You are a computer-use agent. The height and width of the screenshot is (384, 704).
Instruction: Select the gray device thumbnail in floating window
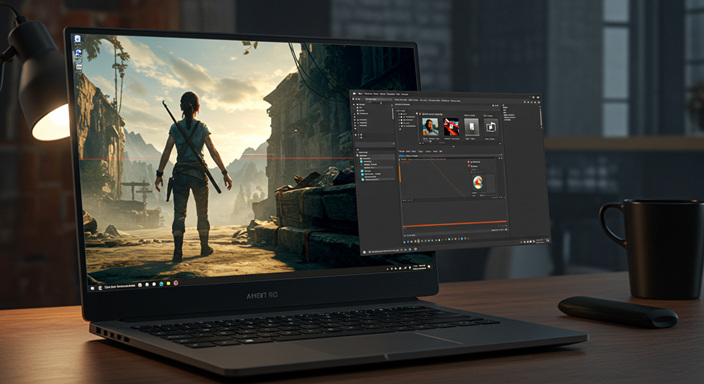point(471,127)
